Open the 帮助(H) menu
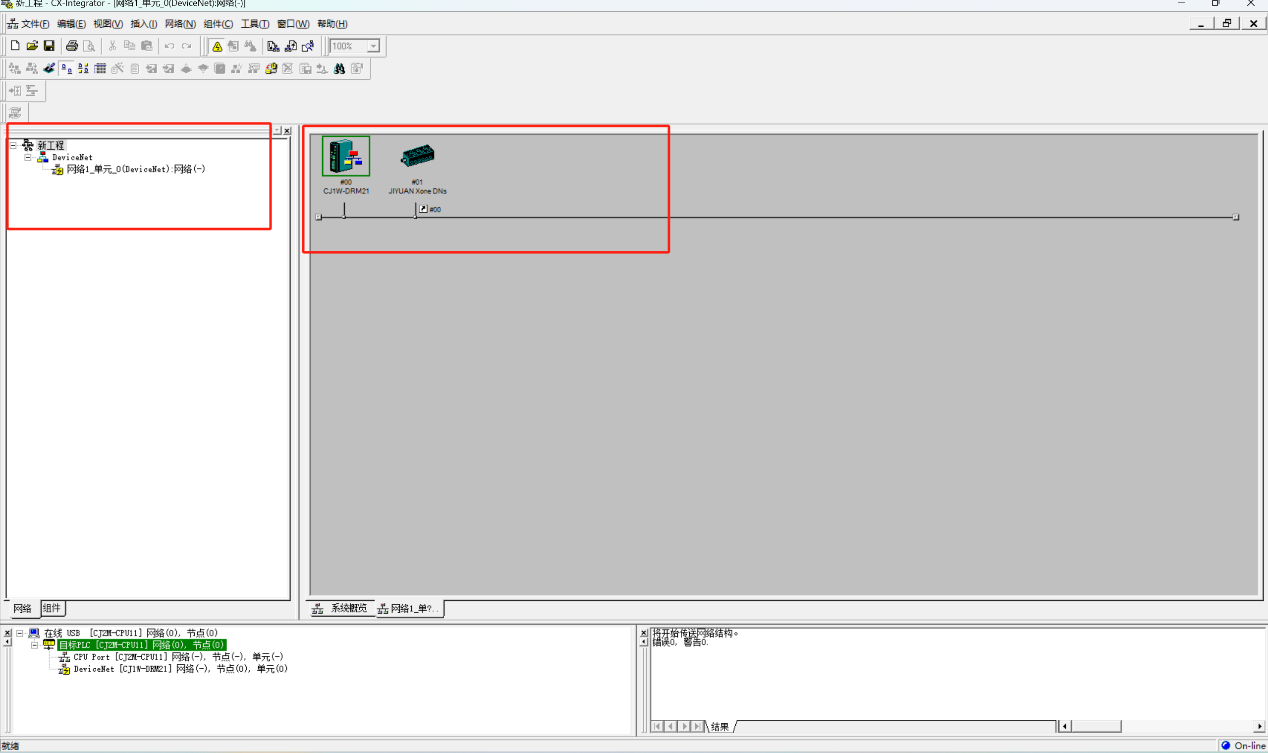This screenshot has width=1268, height=753. point(332,24)
